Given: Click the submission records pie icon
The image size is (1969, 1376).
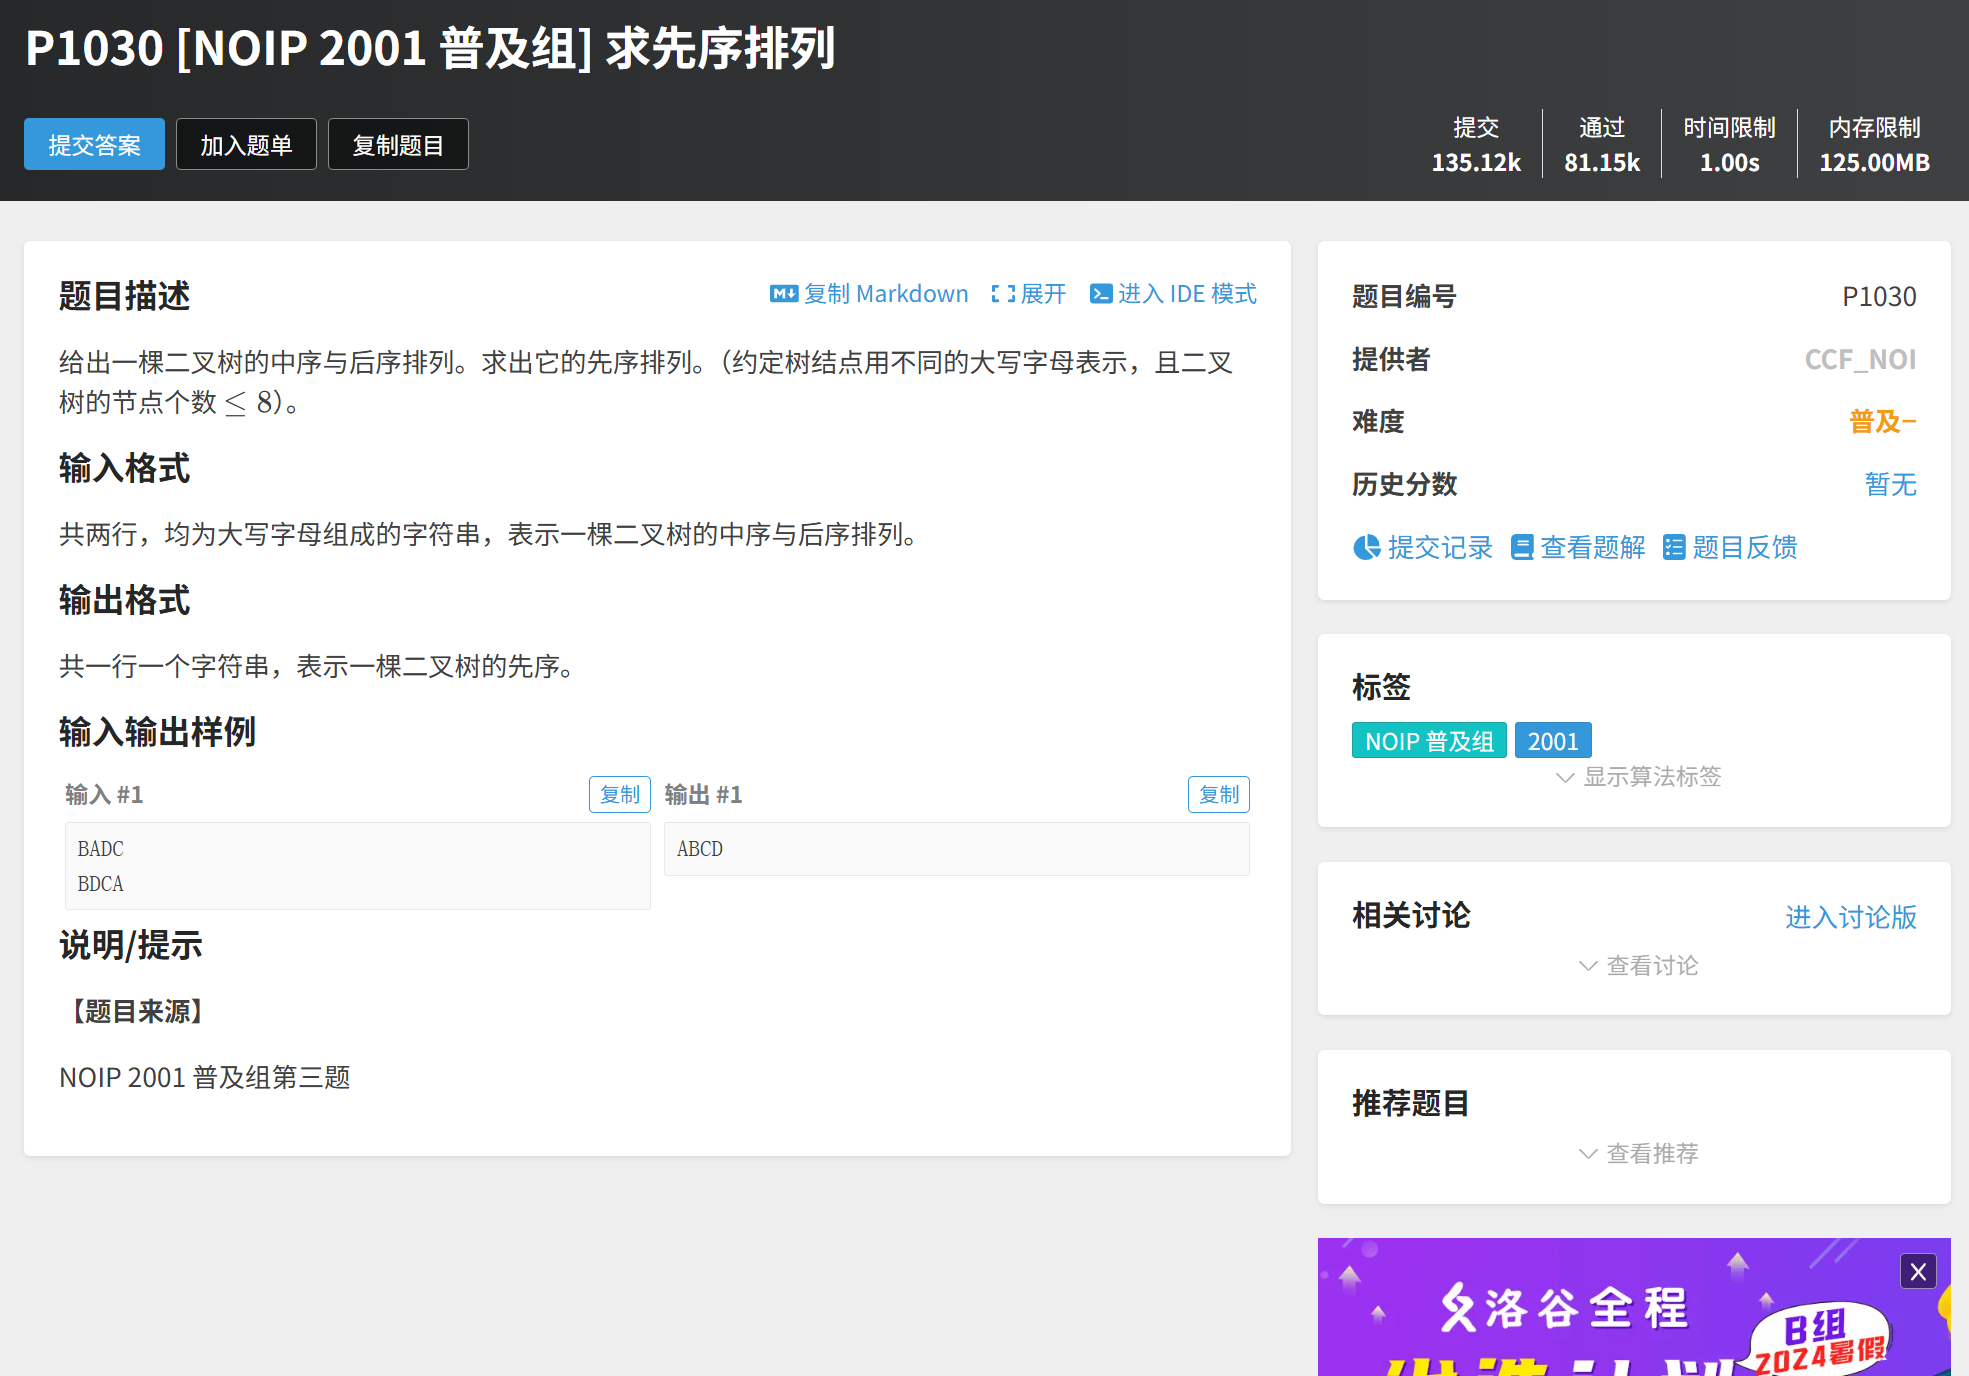Looking at the screenshot, I should [1366, 547].
